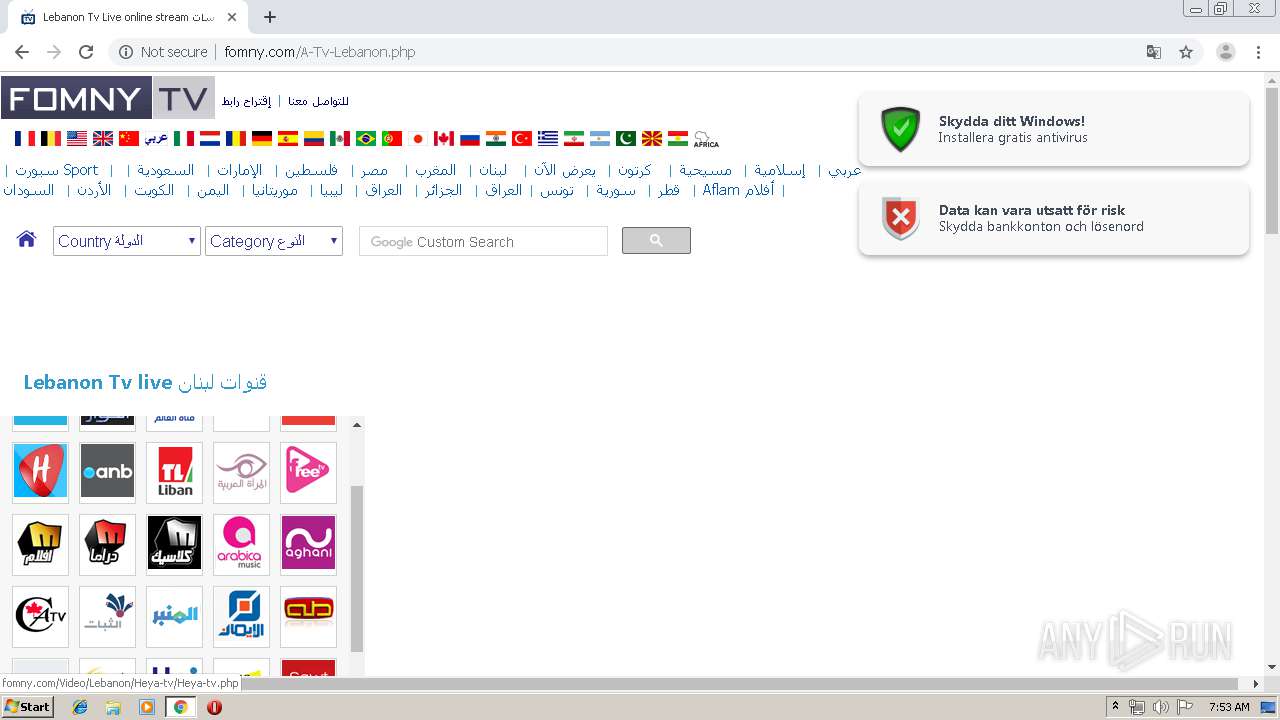Click the channel list vertical scrollbar
The width and height of the screenshot is (1280, 720).
(357, 568)
